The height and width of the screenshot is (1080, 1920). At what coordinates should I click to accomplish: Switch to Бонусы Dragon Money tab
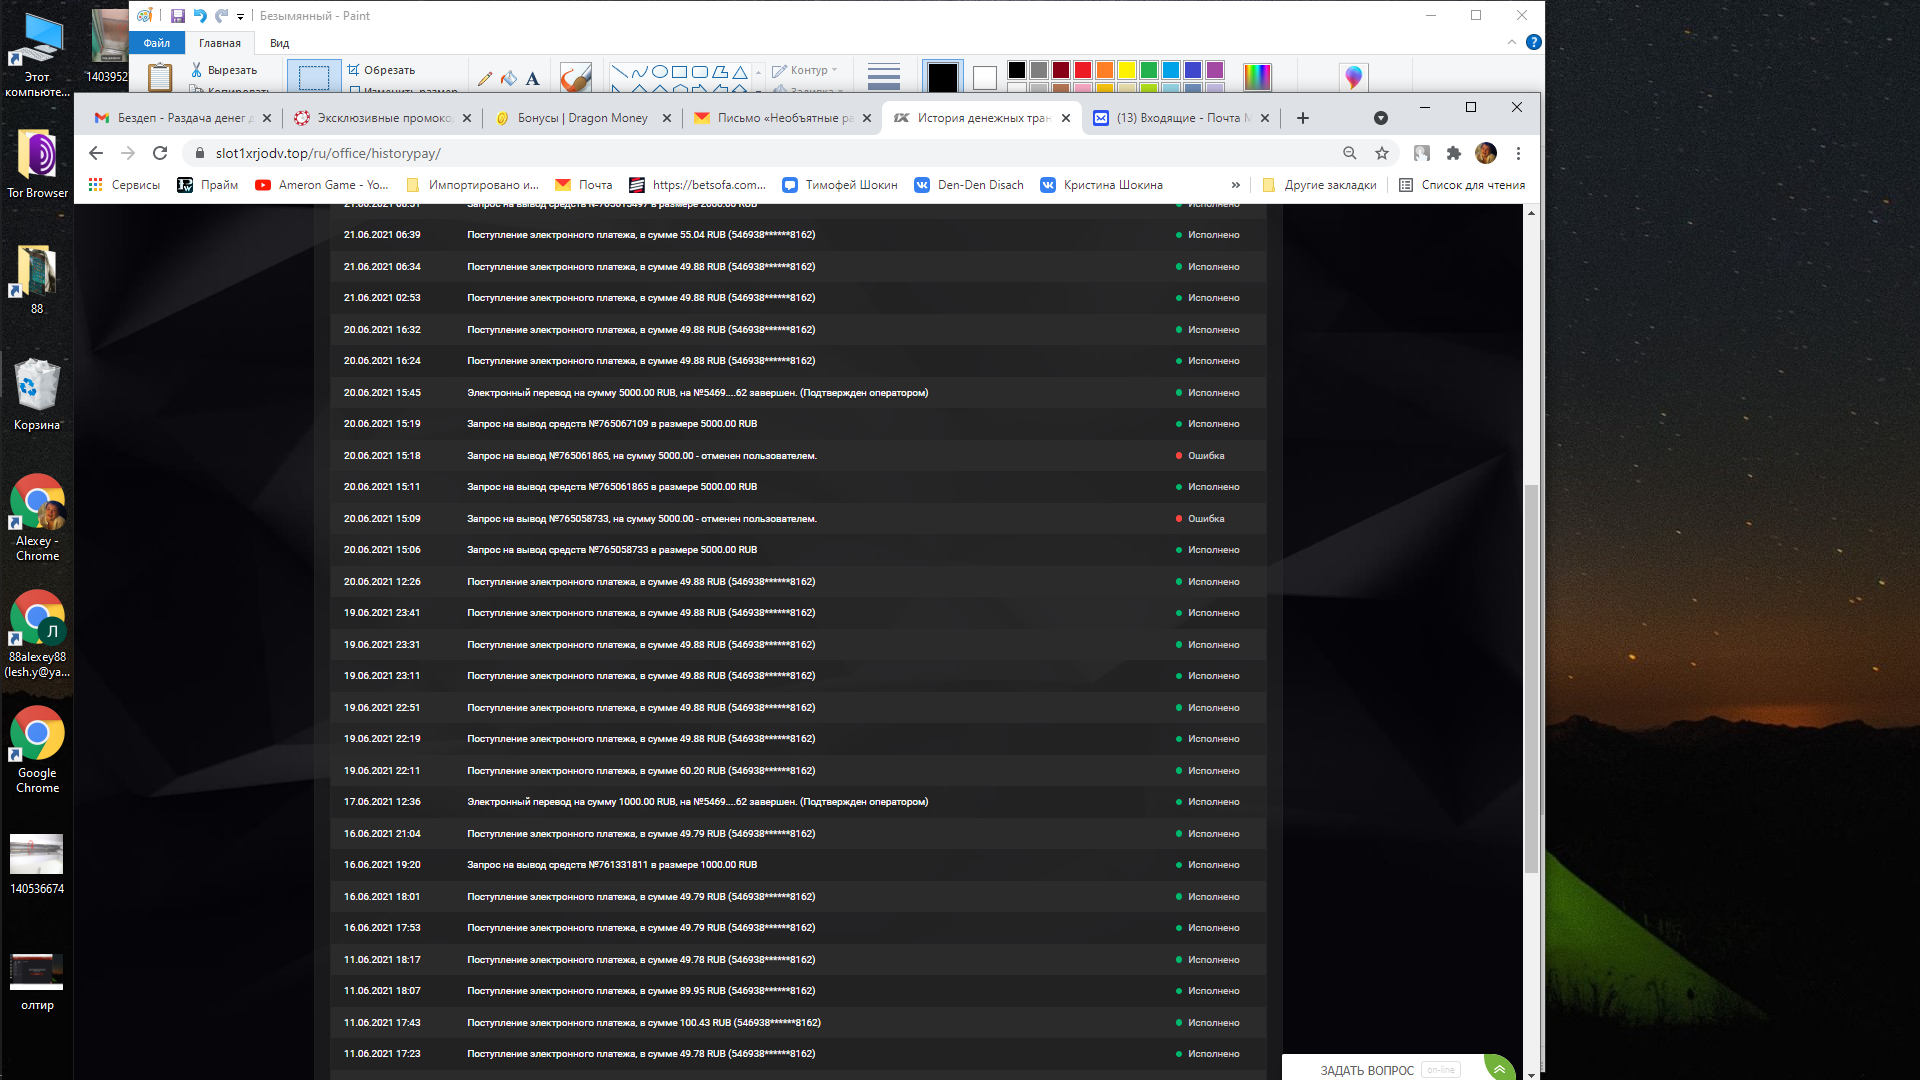[x=582, y=118]
